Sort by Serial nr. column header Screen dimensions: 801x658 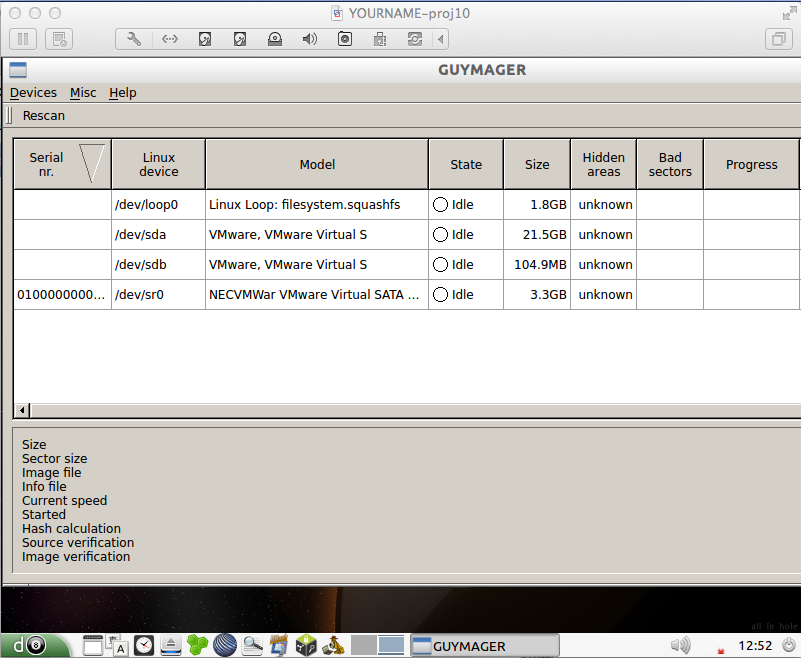click(x=62, y=164)
